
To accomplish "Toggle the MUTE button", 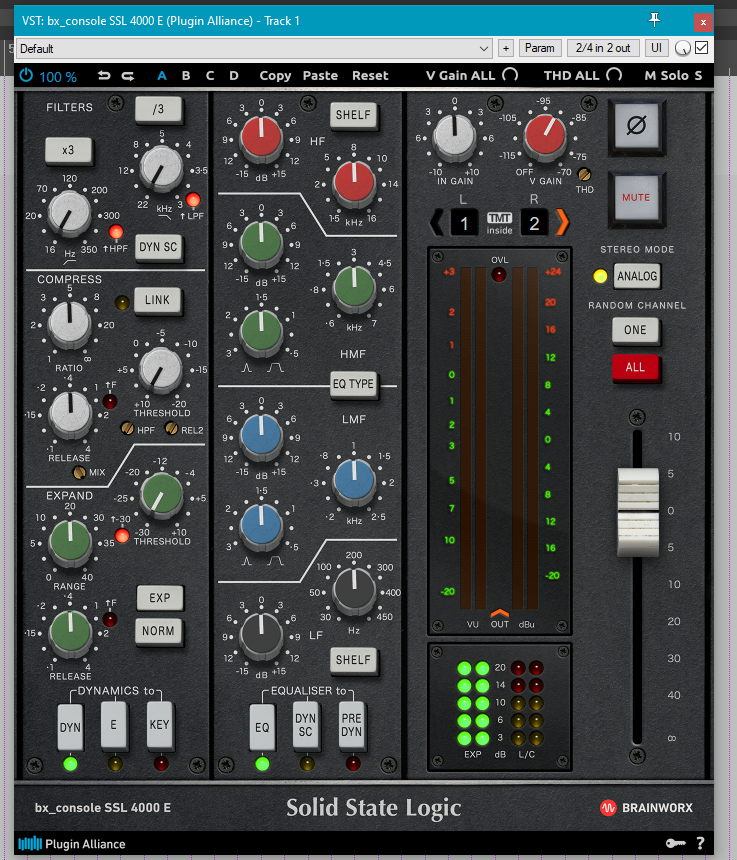I will point(636,197).
